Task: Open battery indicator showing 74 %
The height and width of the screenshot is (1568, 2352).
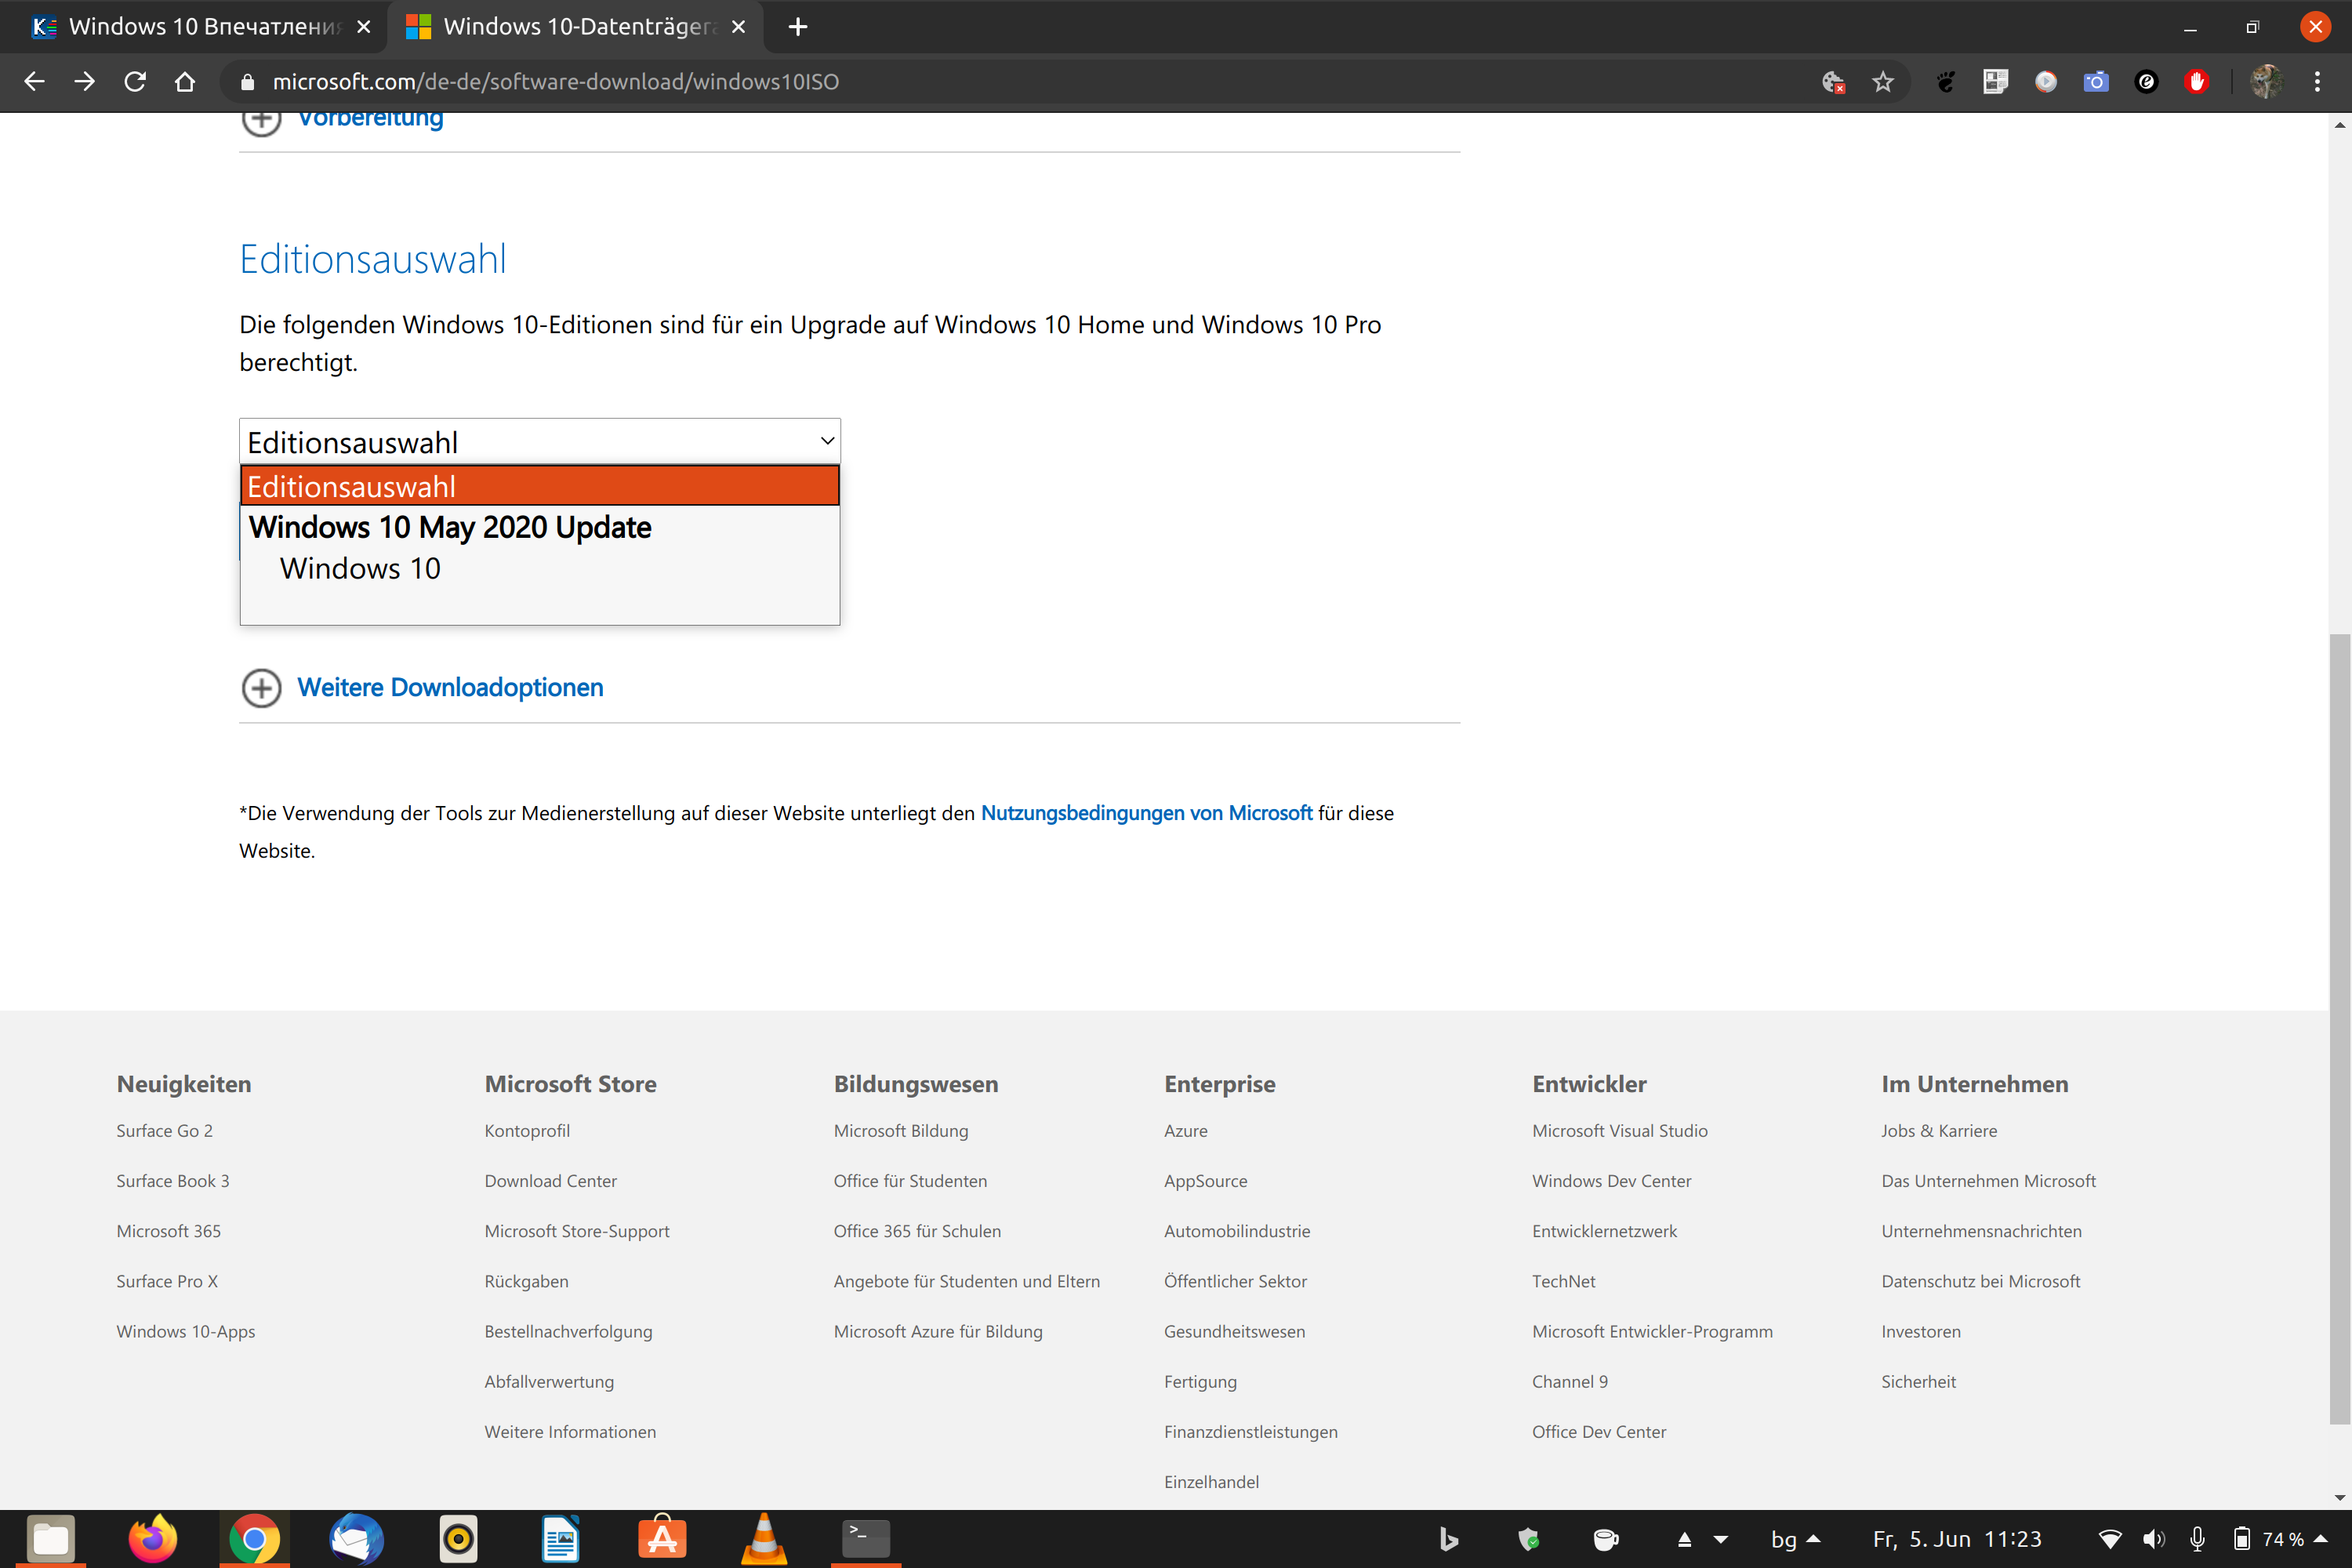Action: 2268,1539
